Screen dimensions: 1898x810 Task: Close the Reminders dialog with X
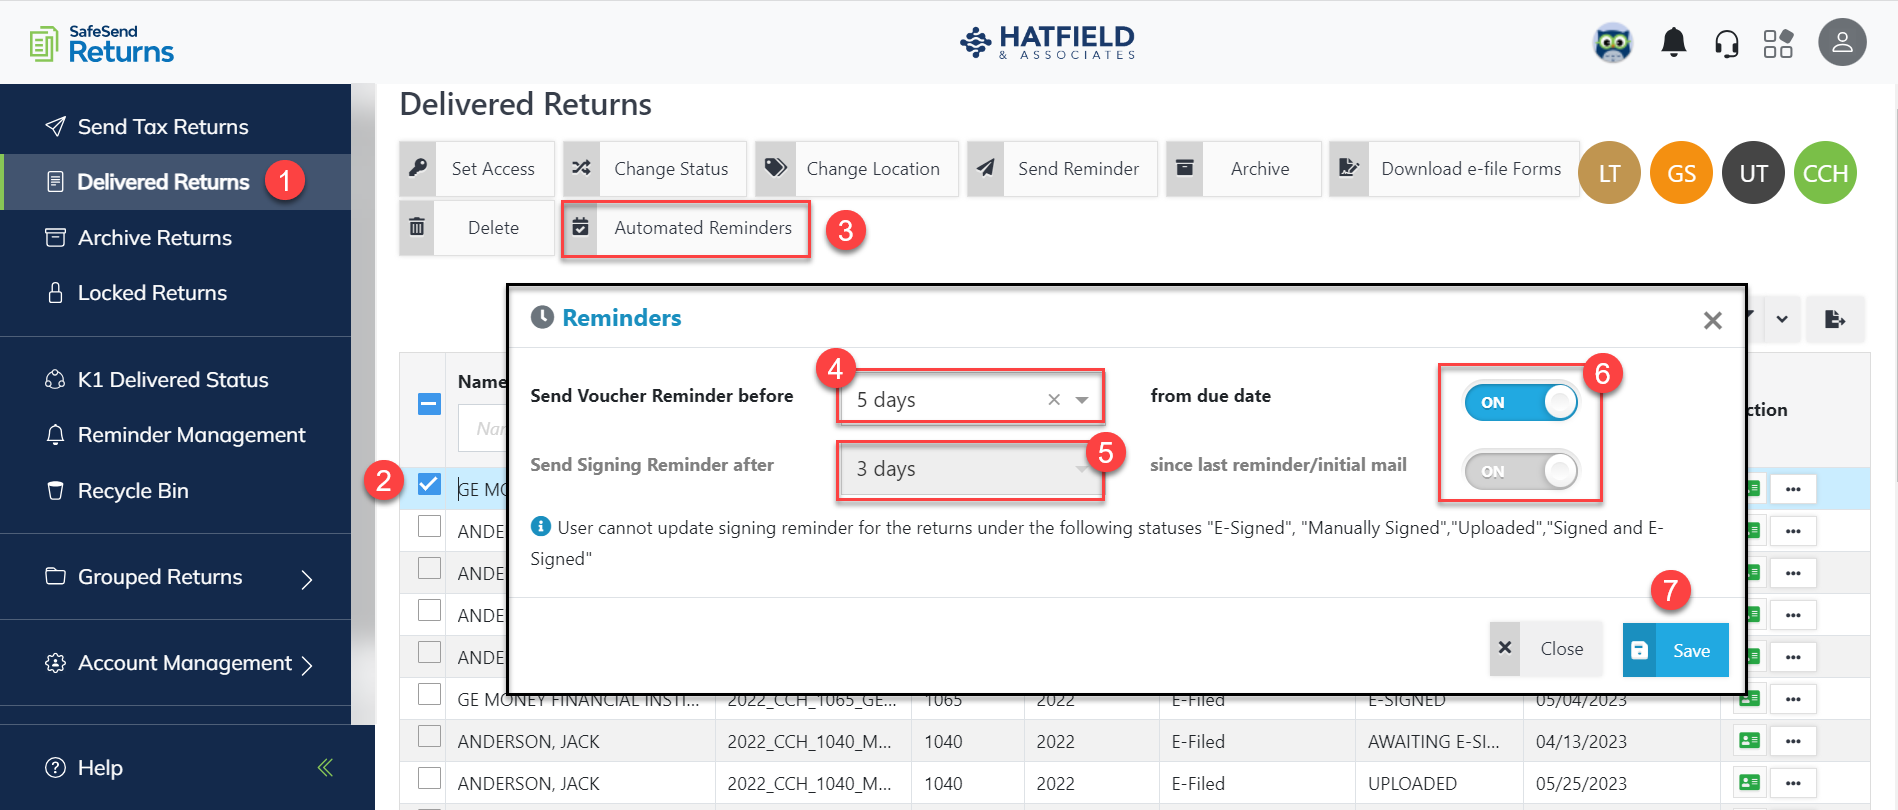[1712, 320]
